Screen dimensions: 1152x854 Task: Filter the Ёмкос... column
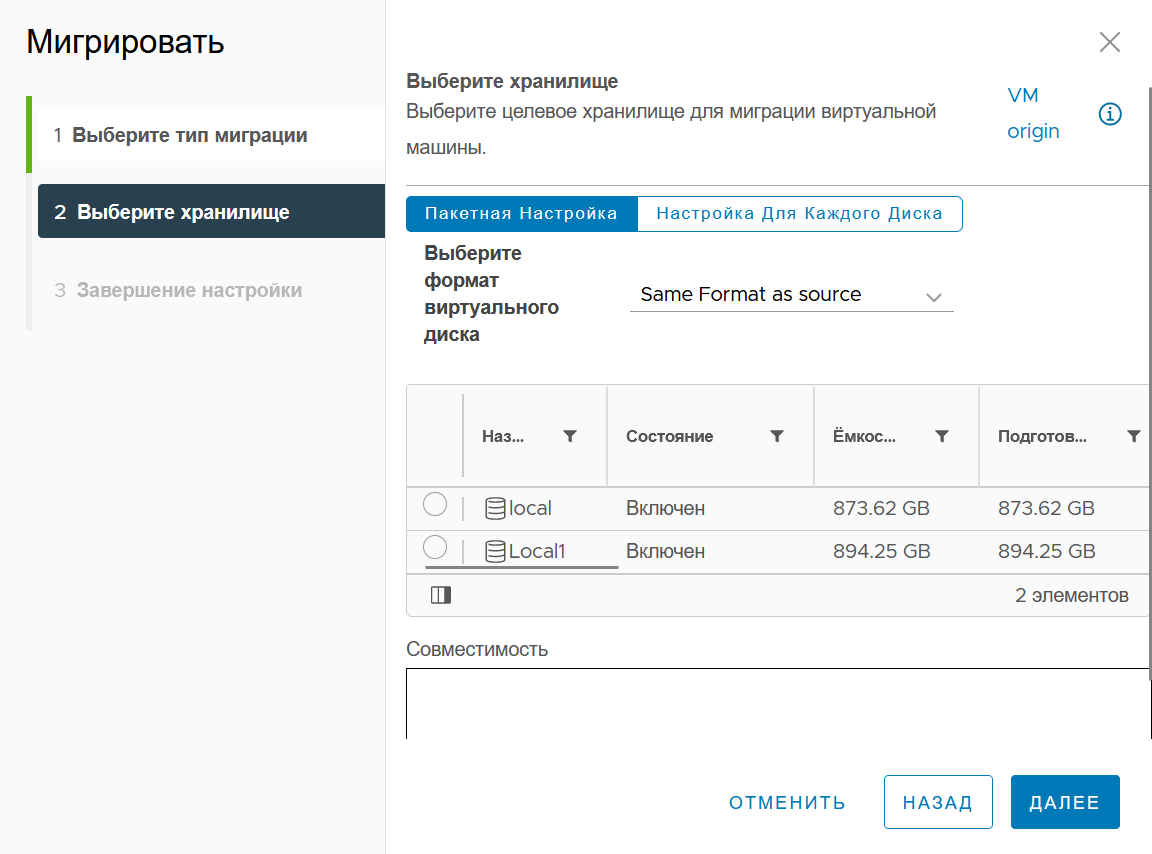click(941, 437)
